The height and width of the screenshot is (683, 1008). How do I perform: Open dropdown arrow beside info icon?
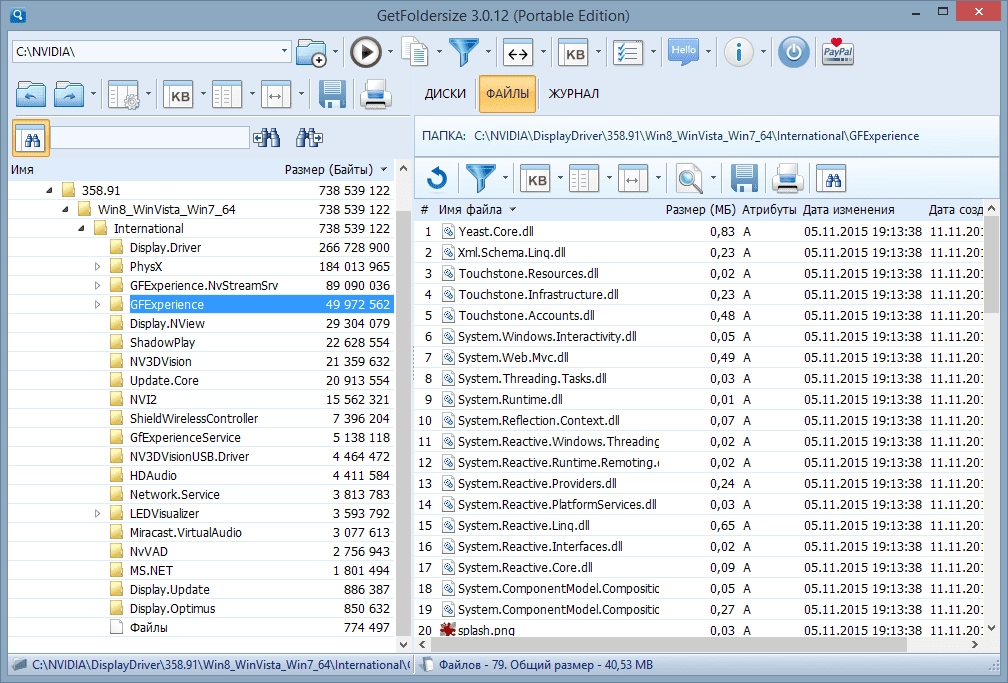(763, 51)
